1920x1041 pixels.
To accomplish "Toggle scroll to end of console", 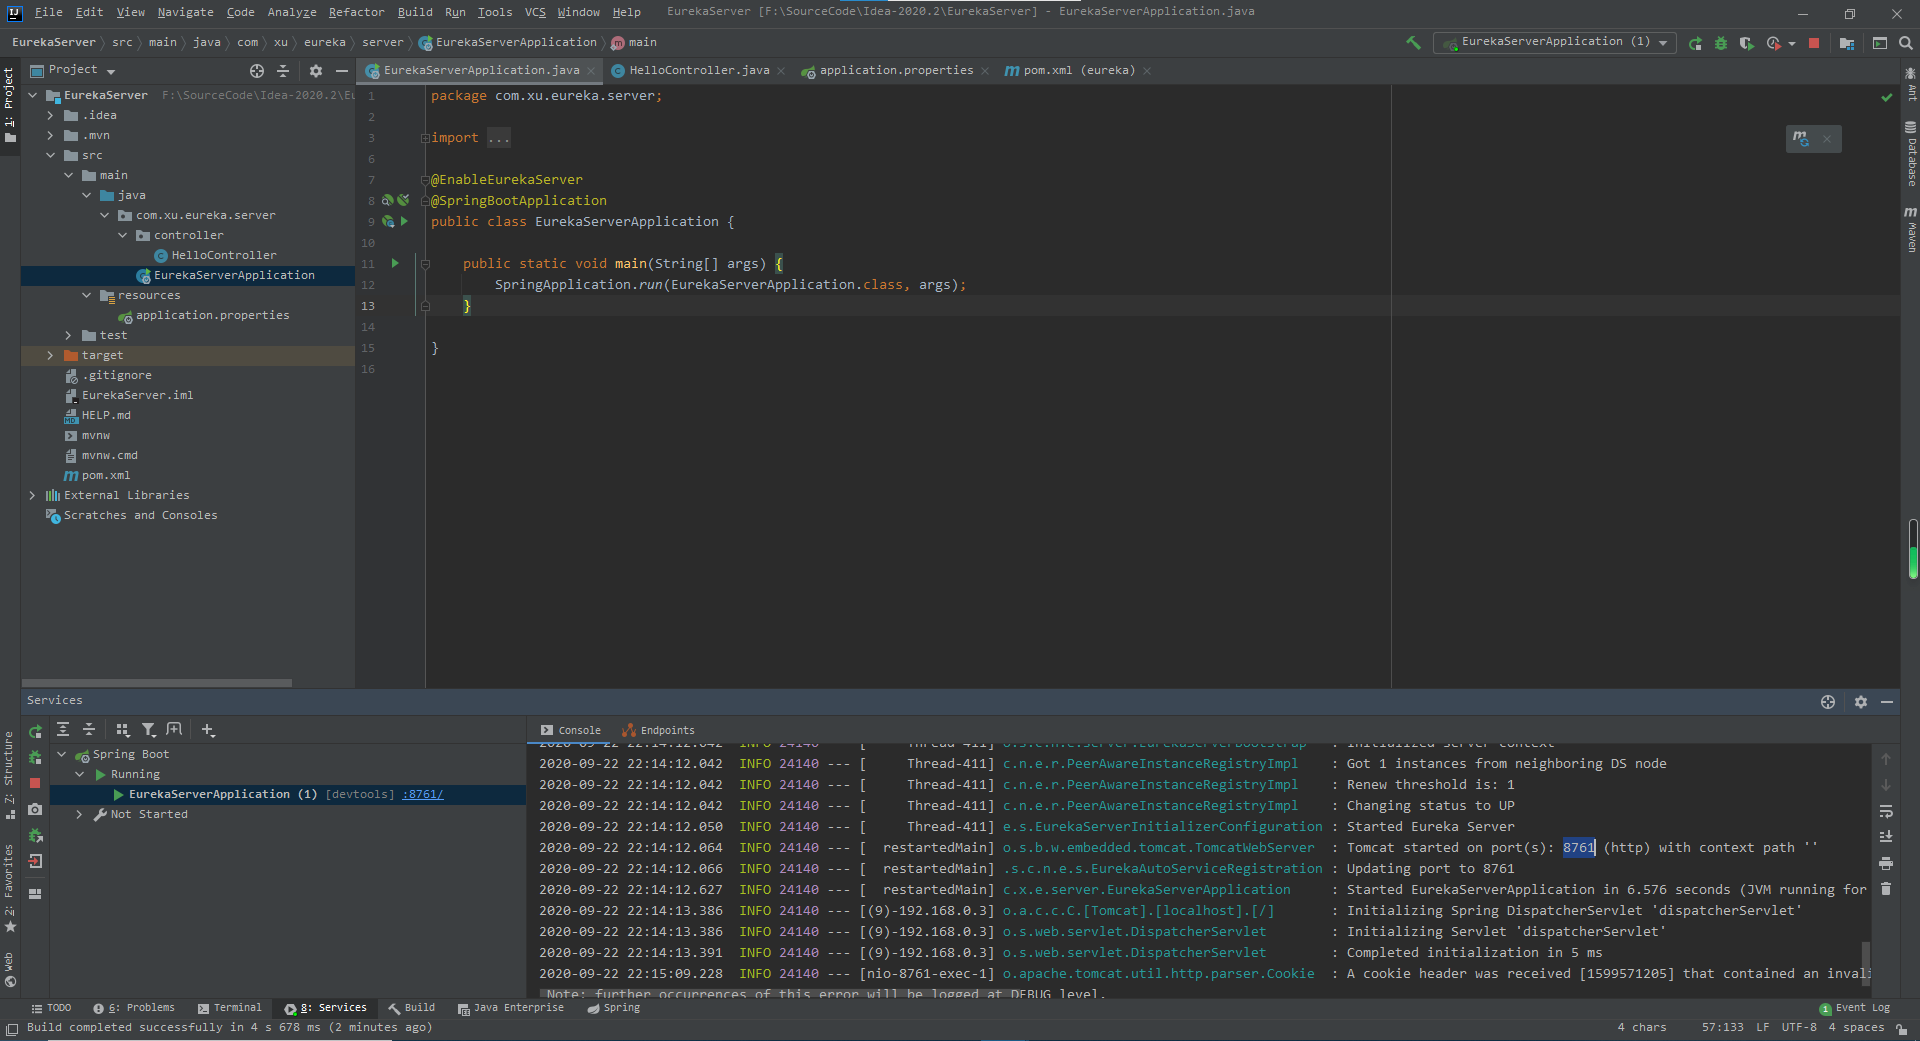I will click(x=1886, y=837).
